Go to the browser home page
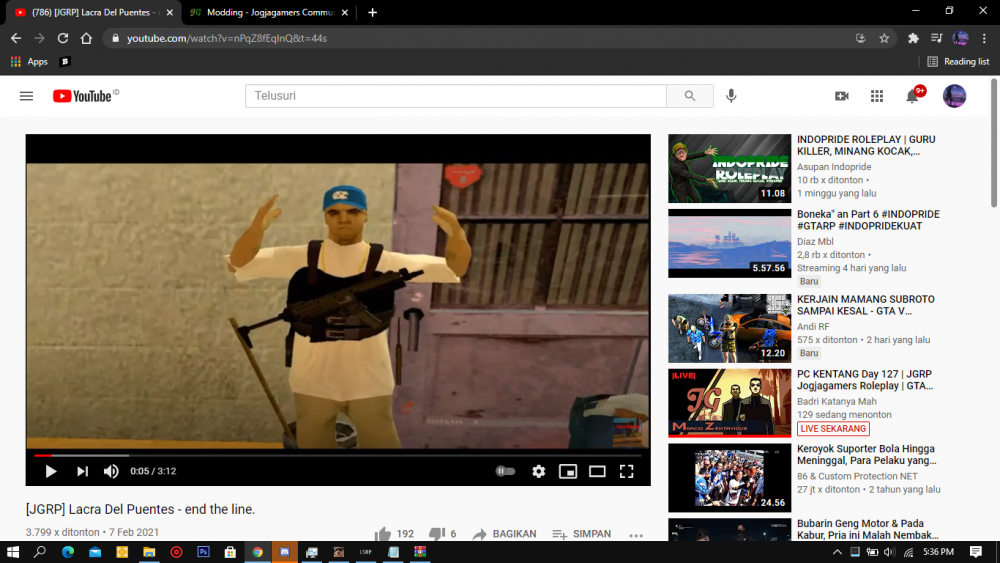1000x563 pixels. click(x=86, y=38)
